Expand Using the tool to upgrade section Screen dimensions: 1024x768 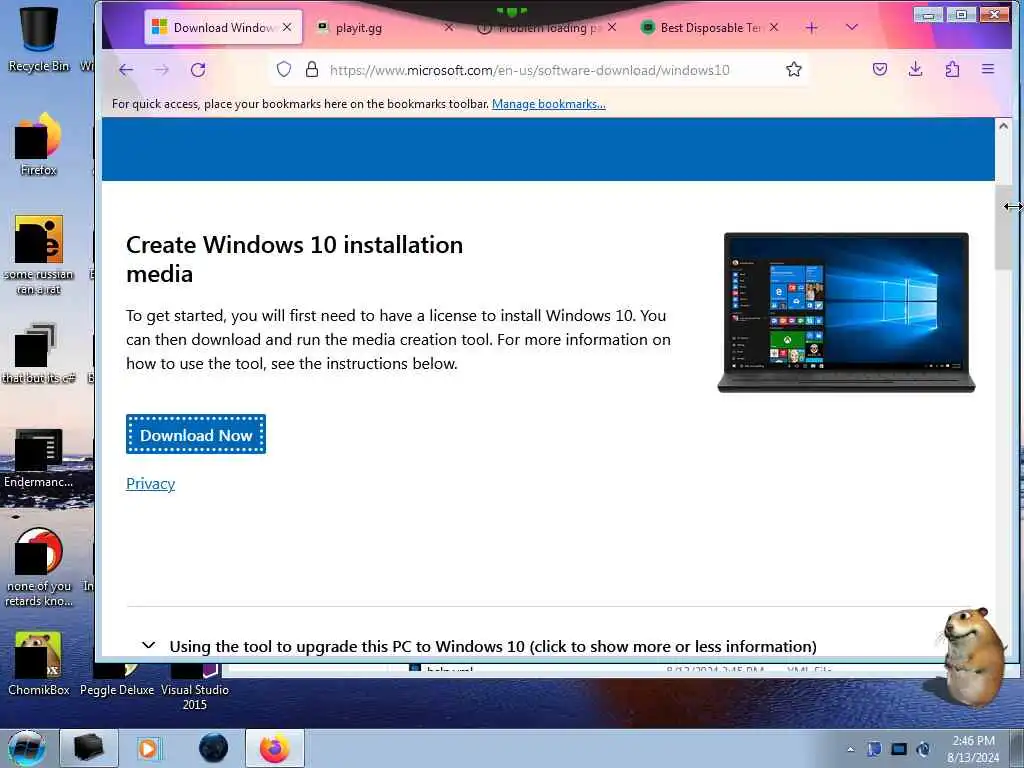479,646
